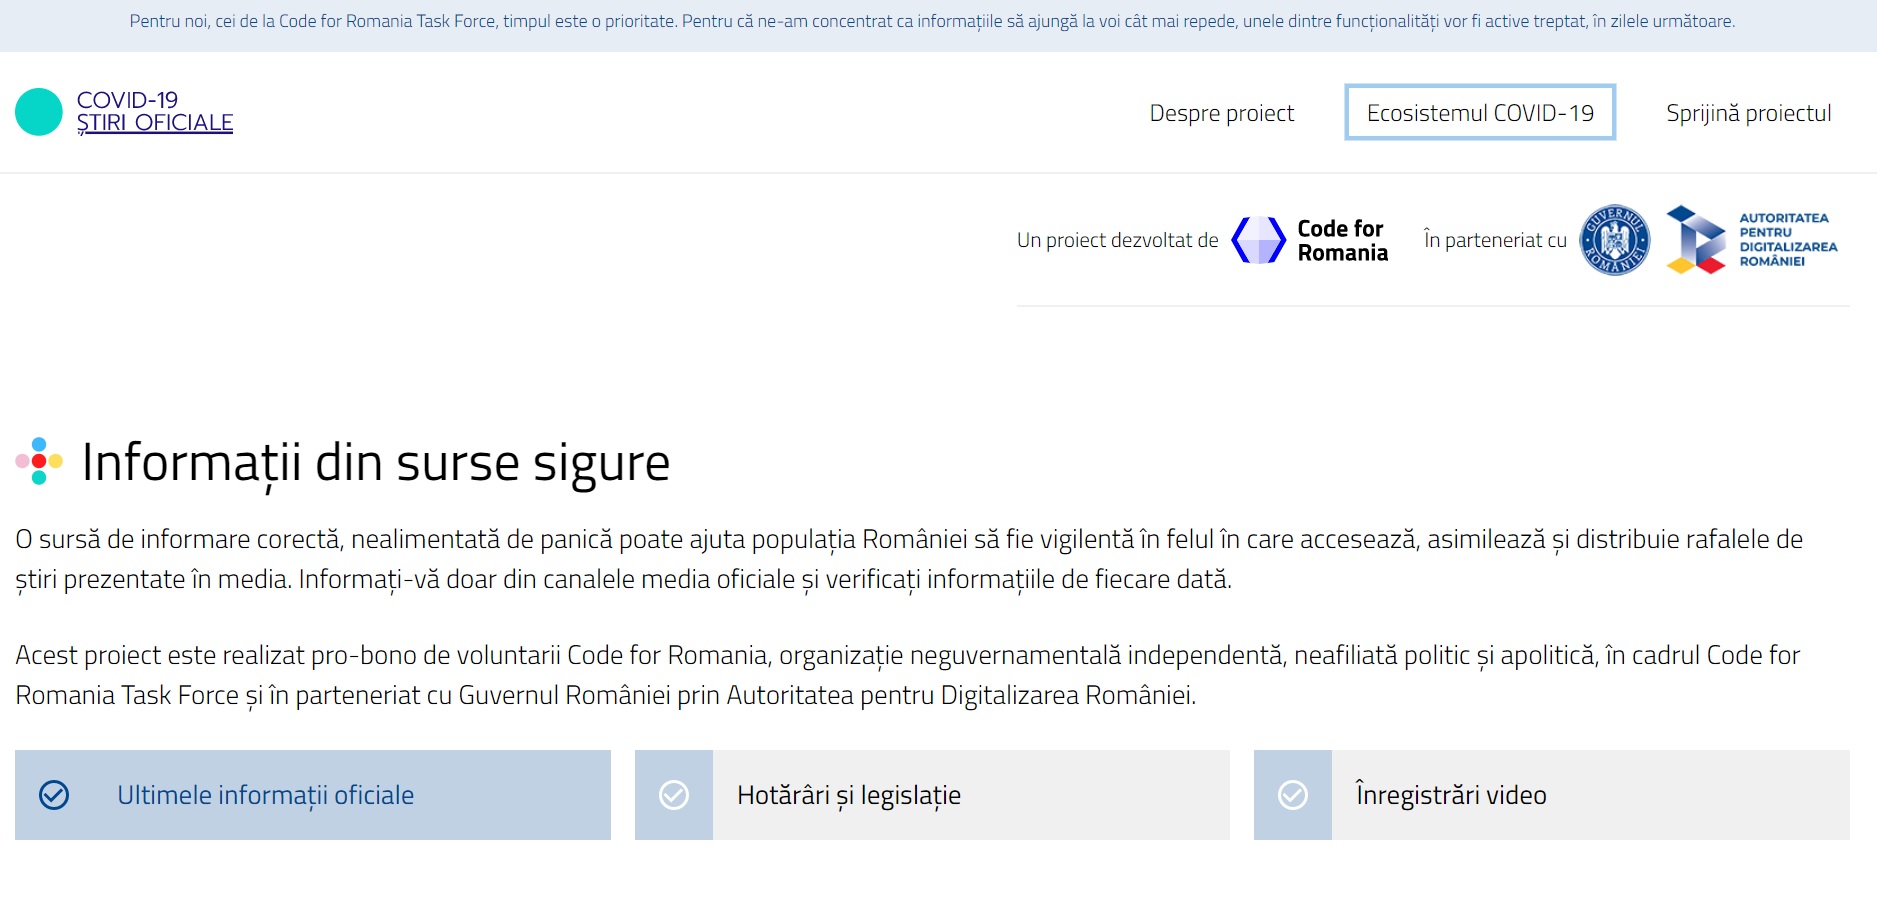This screenshot has width=1877, height=897.
Task: Open the Despre proiect menu item
Action: (x=1221, y=113)
